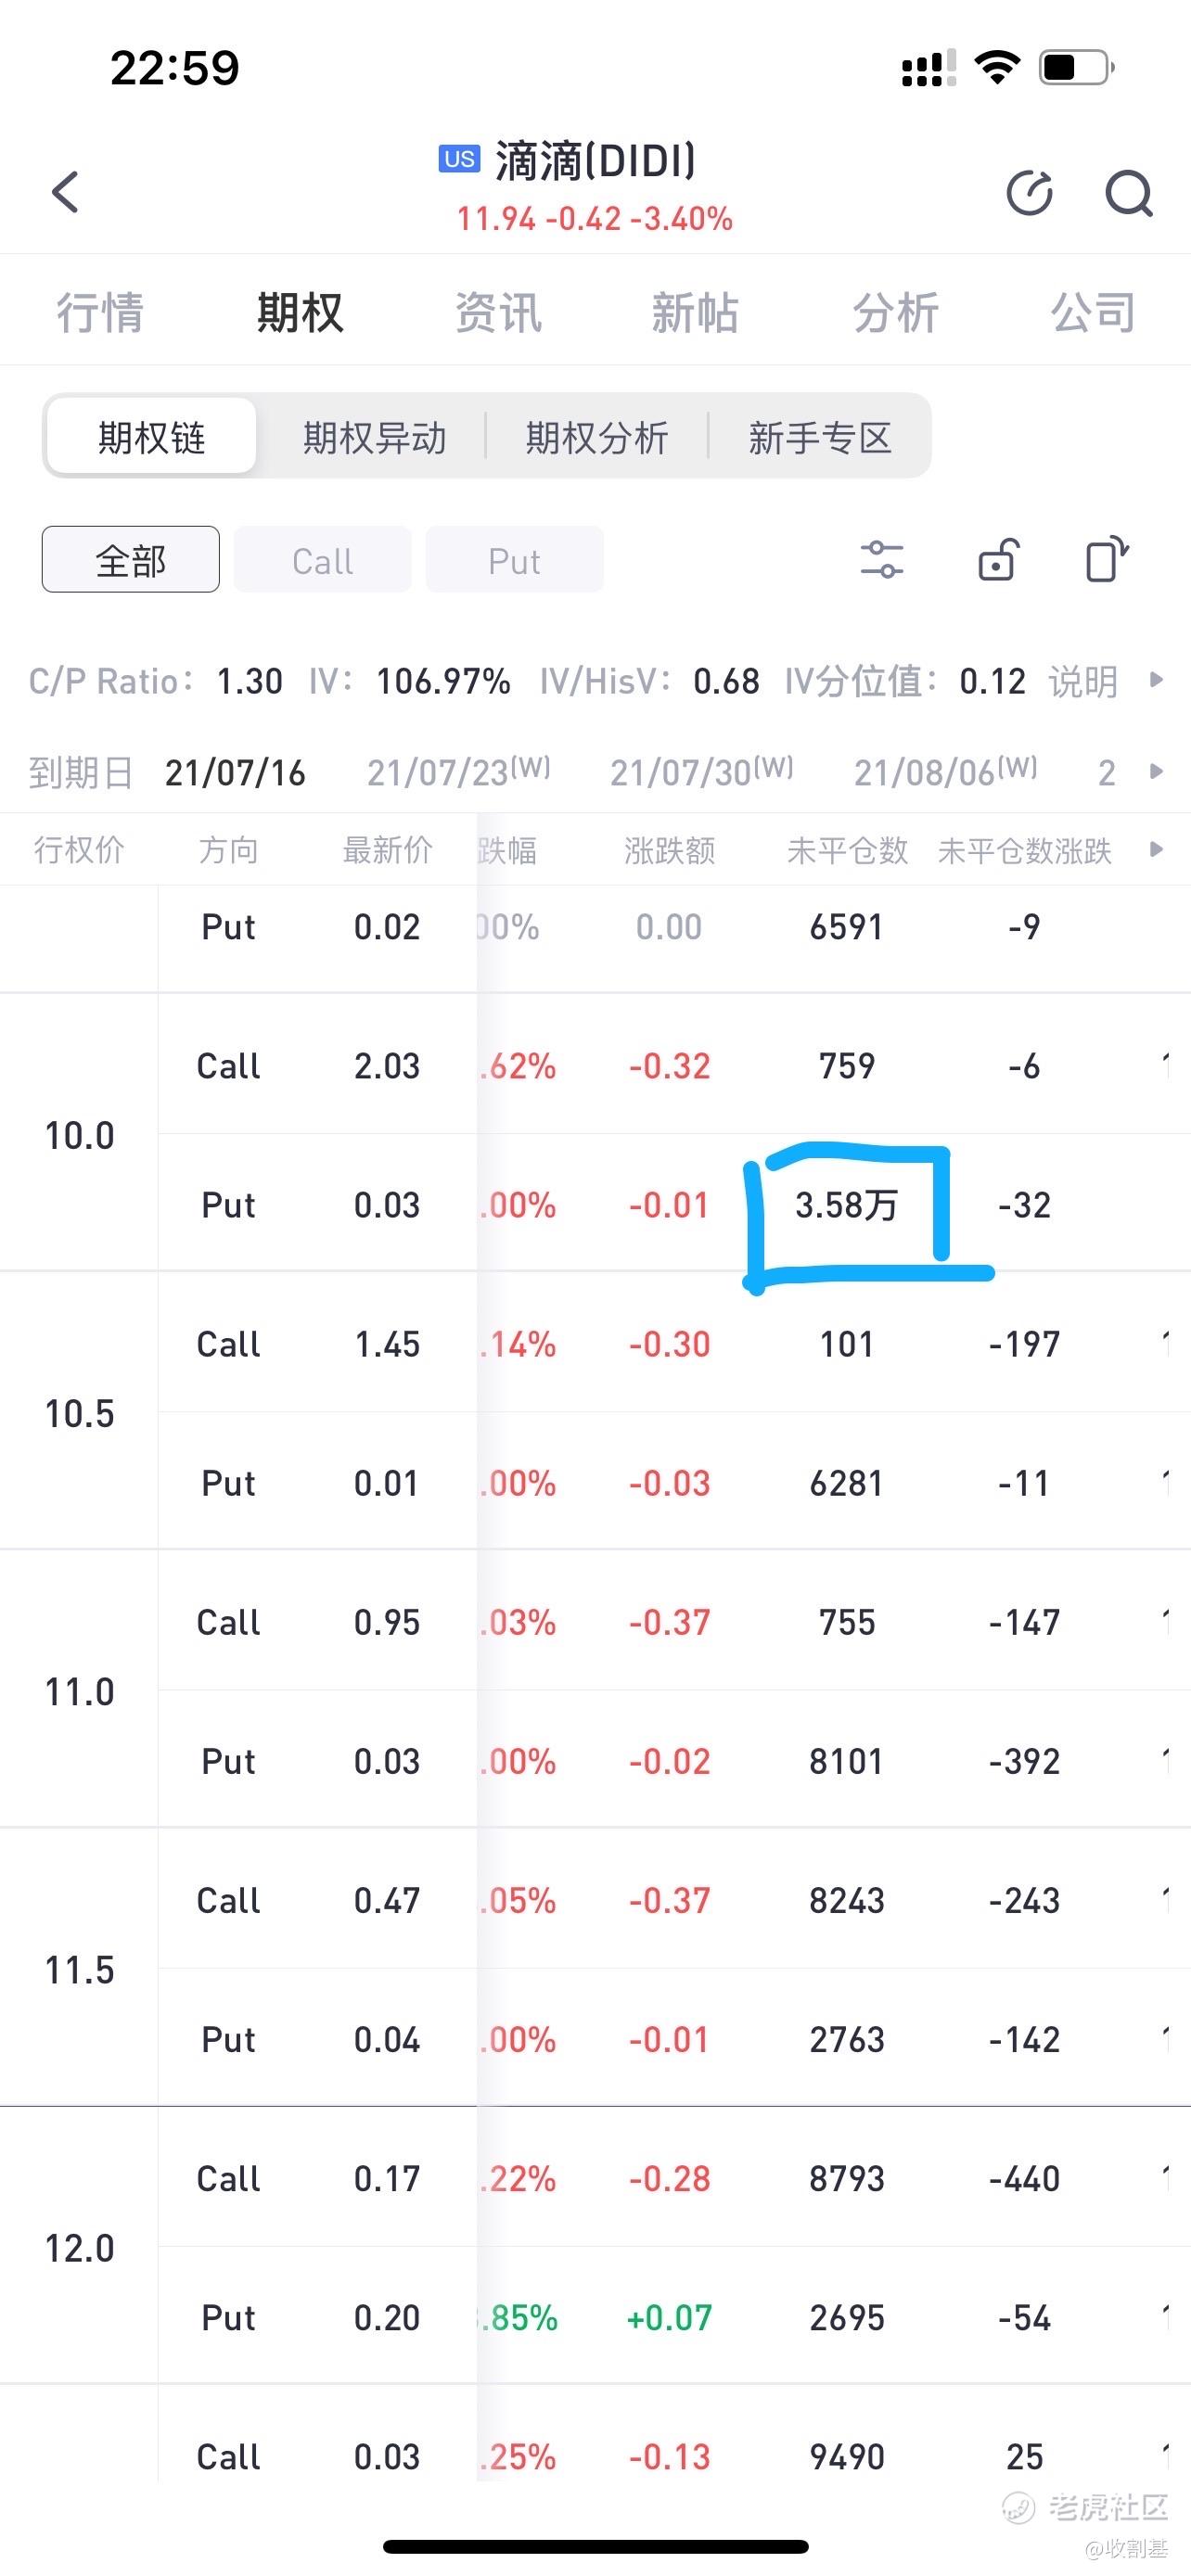
Task: Tap the bottom home indicator bar
Action: click(x=595, y=2546)
